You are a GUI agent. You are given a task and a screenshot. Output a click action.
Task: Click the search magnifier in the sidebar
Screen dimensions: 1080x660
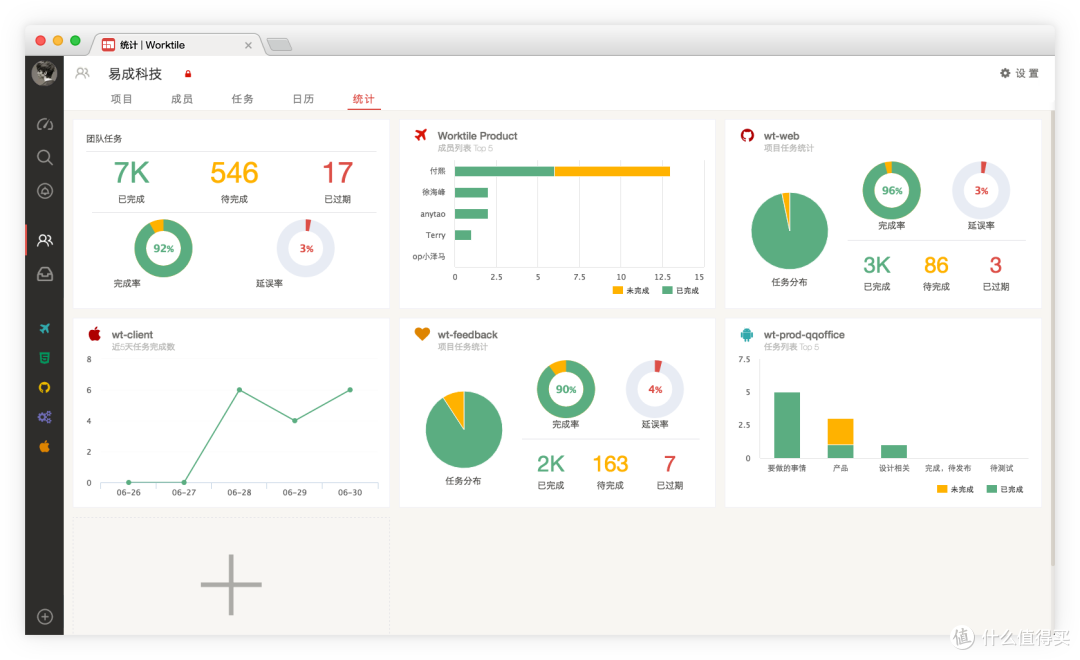pyautogui.click(x=45, y=158)
